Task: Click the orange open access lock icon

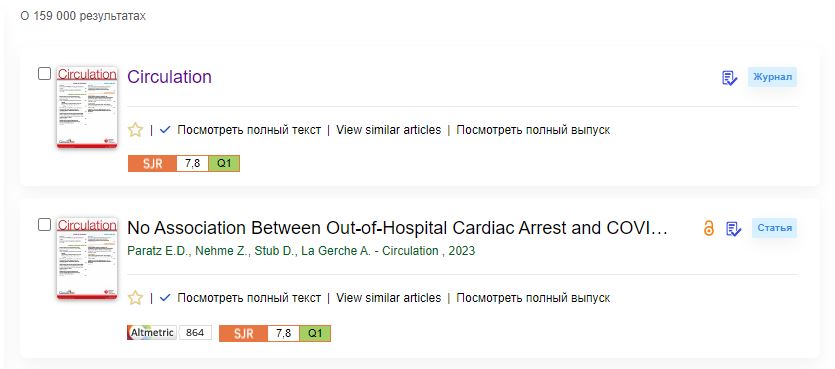Action: pos(708,228)
